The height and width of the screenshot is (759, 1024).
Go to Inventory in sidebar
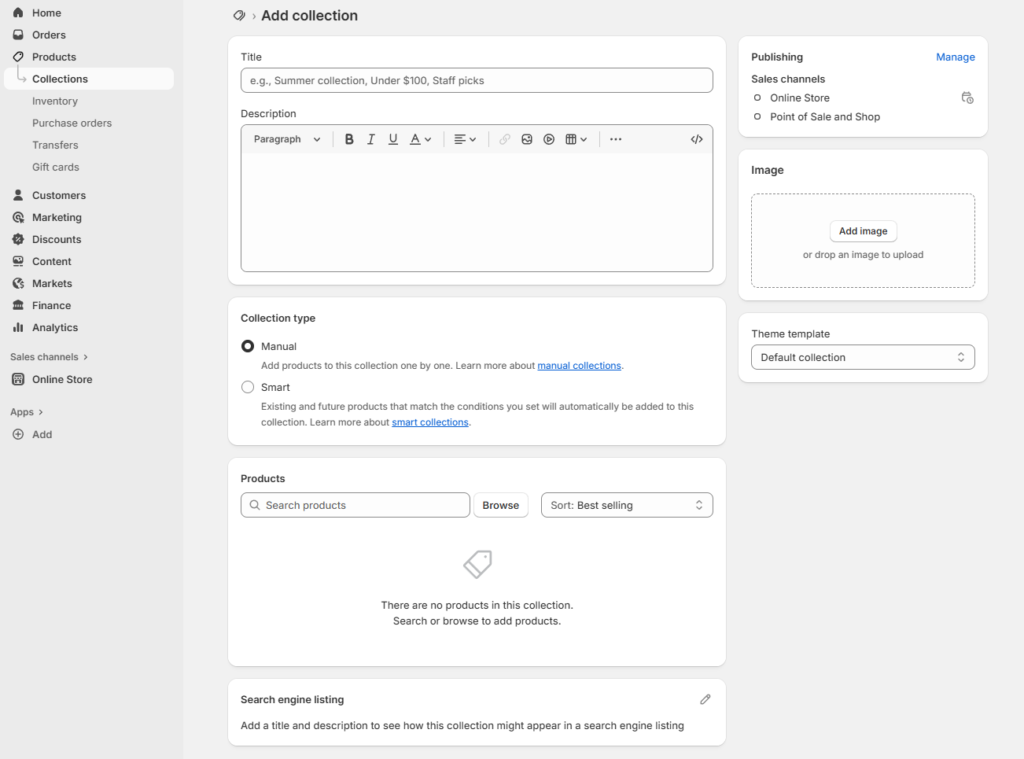coord(55,101)
